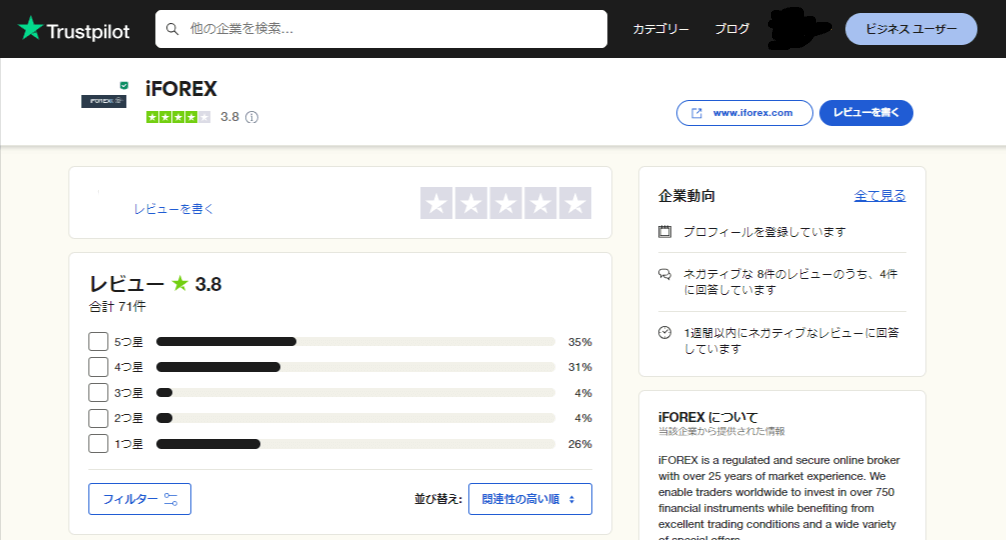Click the filter sliders icon on フィルター button
The width and height of the screenshot is (1006, 540).
pyautogui.click(x=171, y=499)
